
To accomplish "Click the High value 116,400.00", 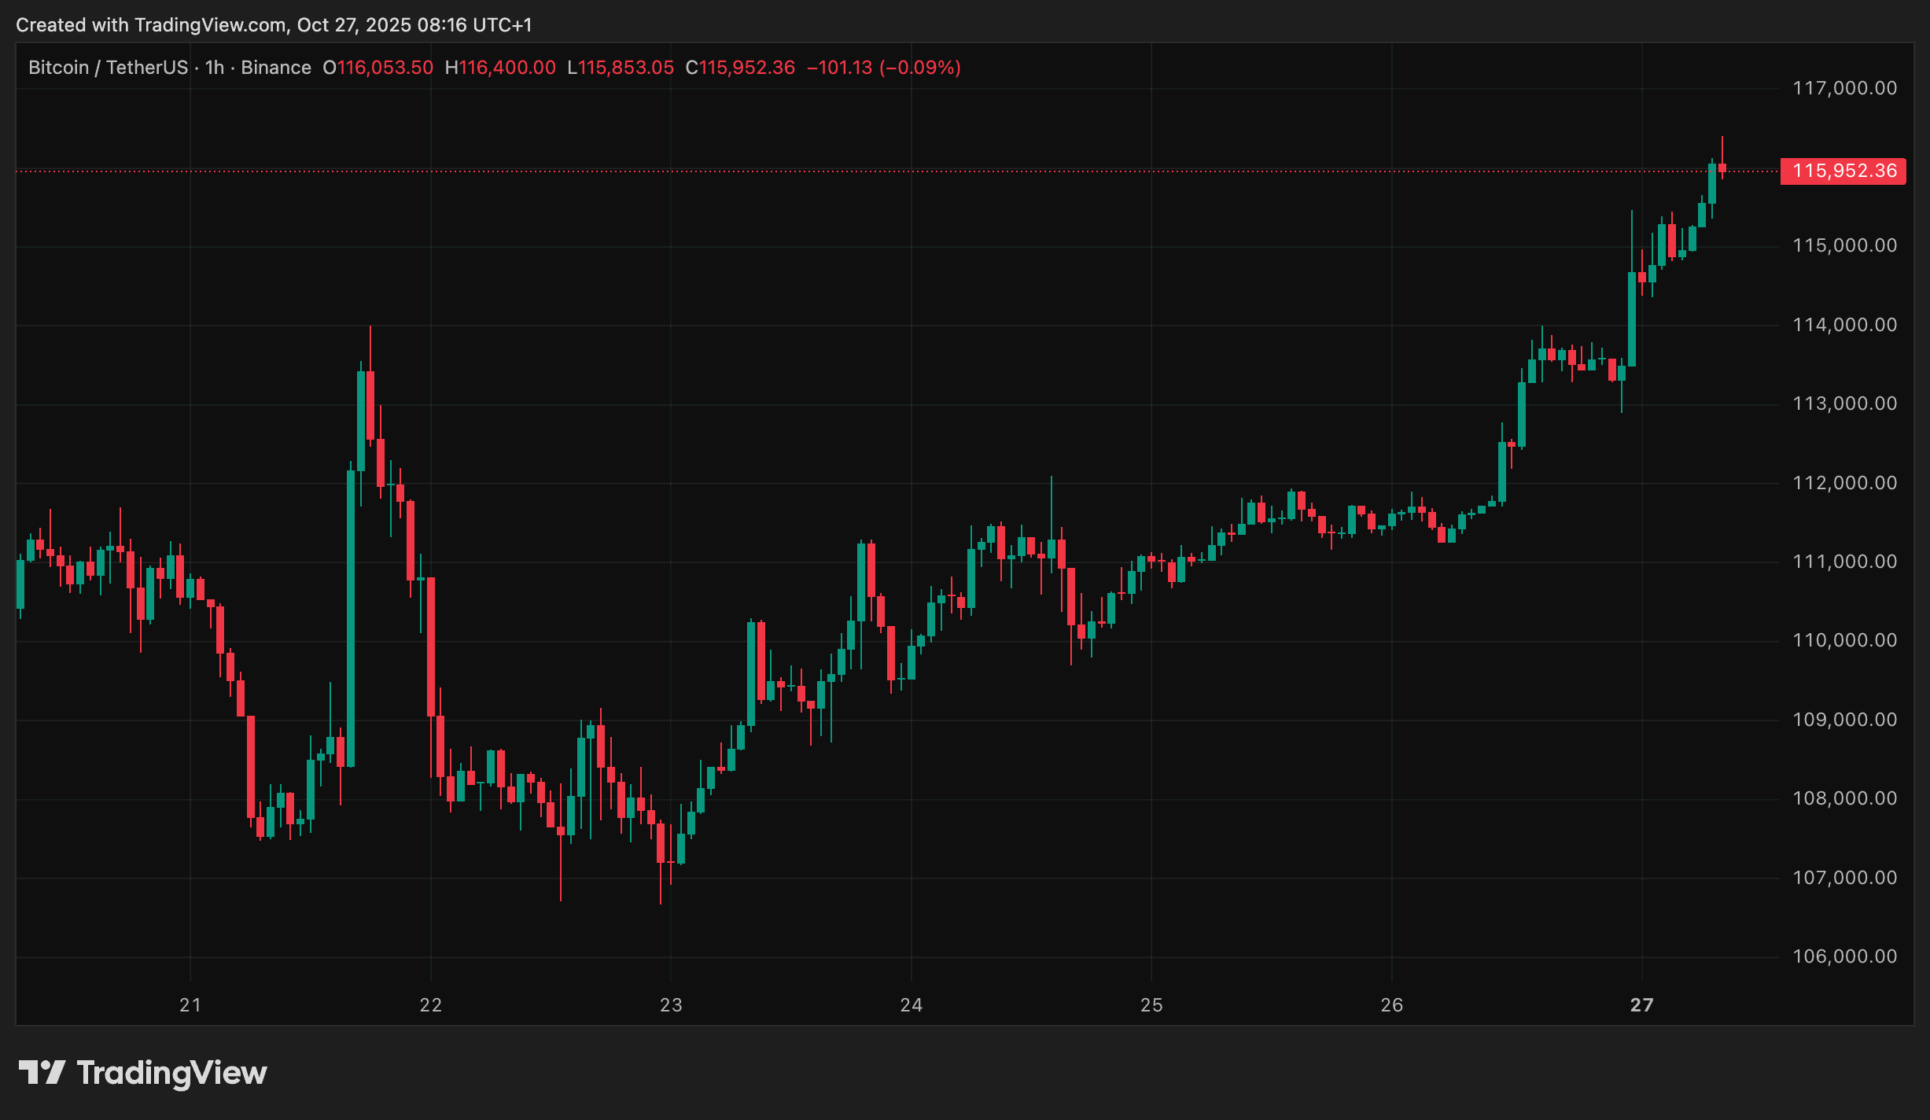I will 507,67.
